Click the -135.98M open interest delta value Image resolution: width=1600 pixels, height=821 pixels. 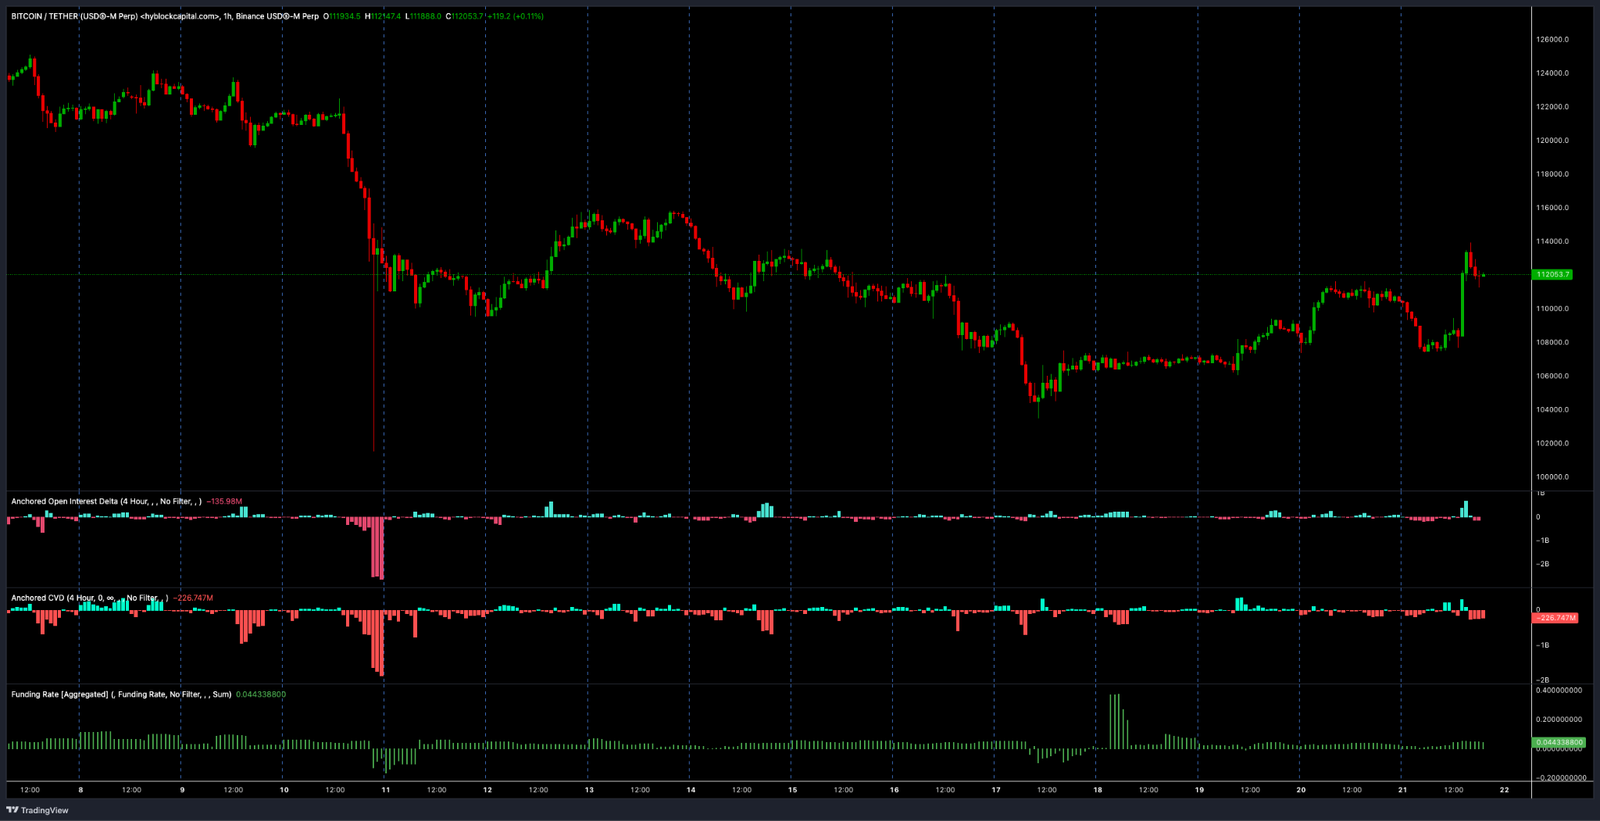pos(224,501)
